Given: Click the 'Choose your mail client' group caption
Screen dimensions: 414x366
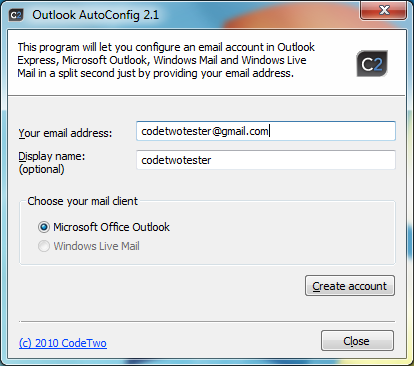Looking at the screenshot, I should coord(82,201).
